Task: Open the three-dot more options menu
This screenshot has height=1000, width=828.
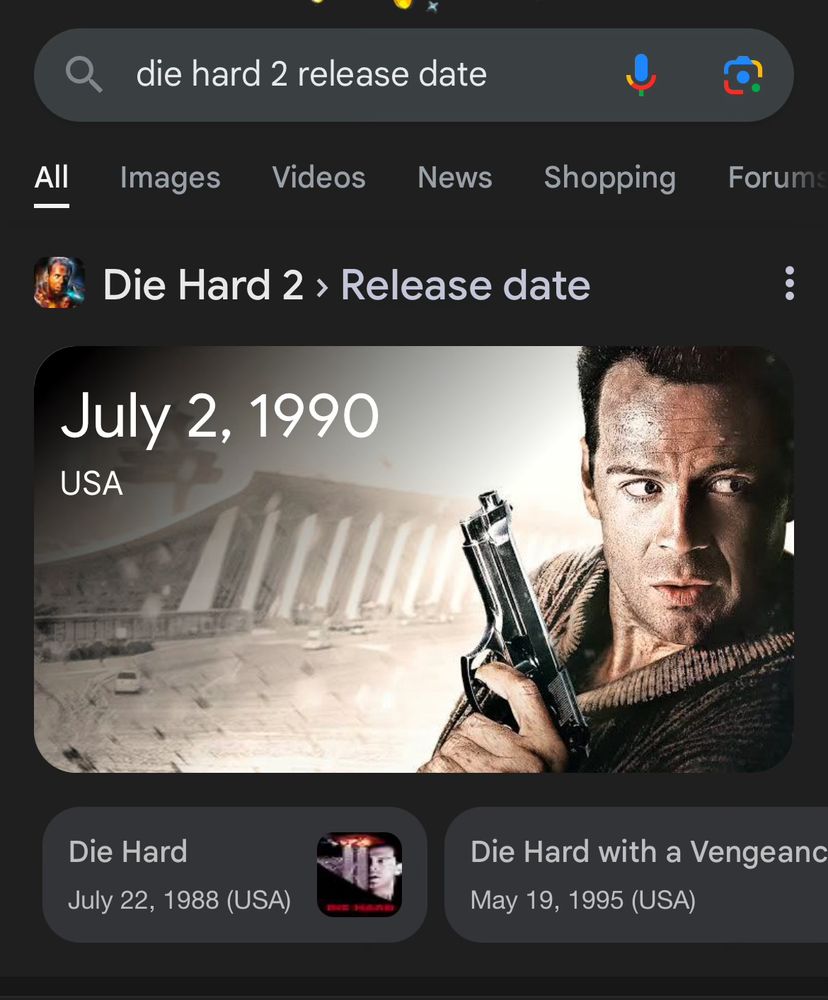Action: [789, 283]
